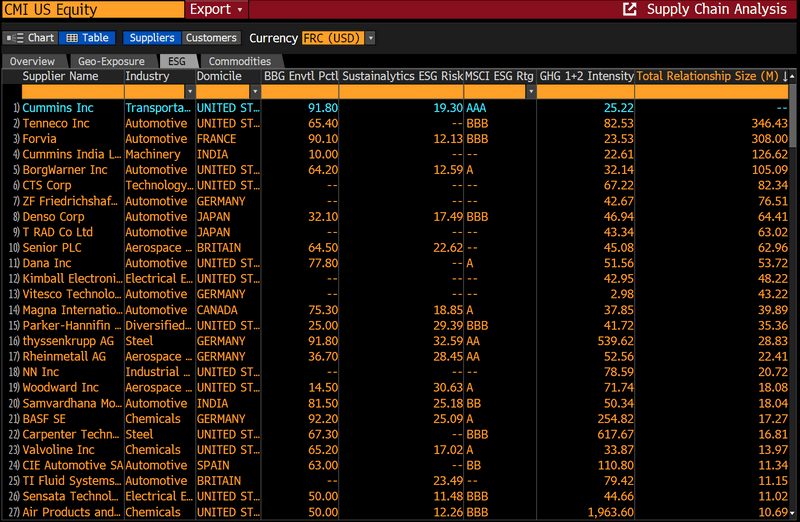
Task: Open the Geo-Exposure tab
Action: (x=110, y=61)
